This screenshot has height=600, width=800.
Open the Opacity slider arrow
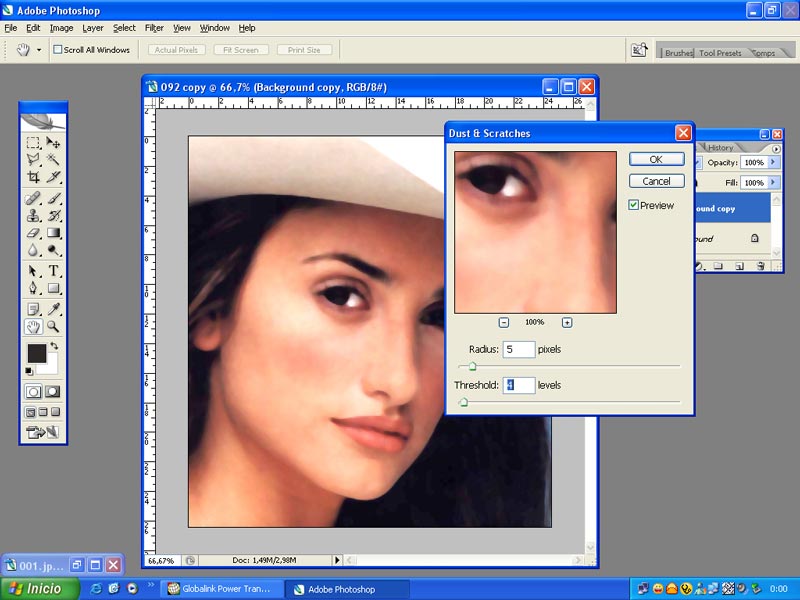click(x=773, y=162)
